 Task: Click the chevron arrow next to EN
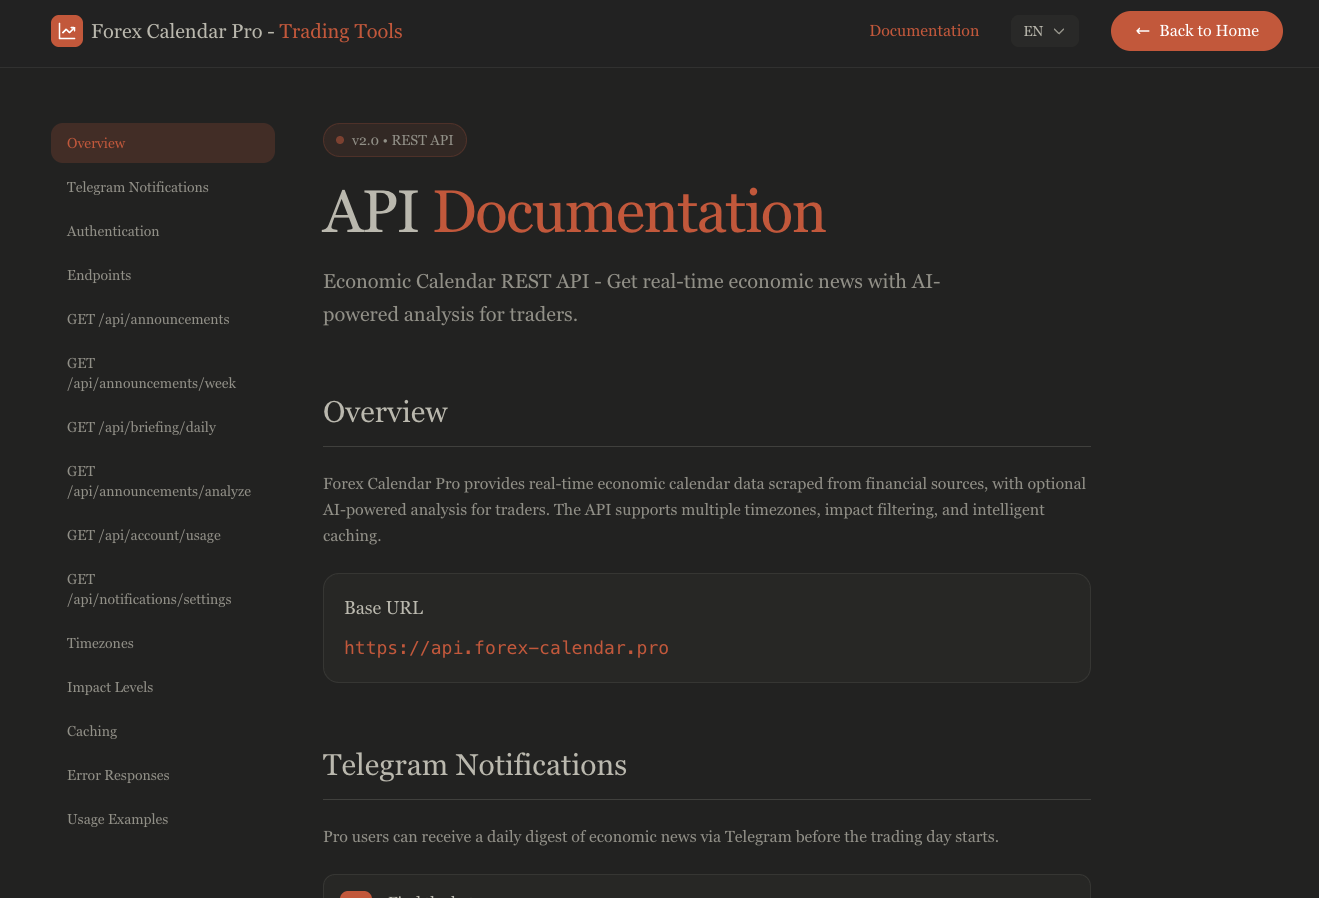[1059, 31]
